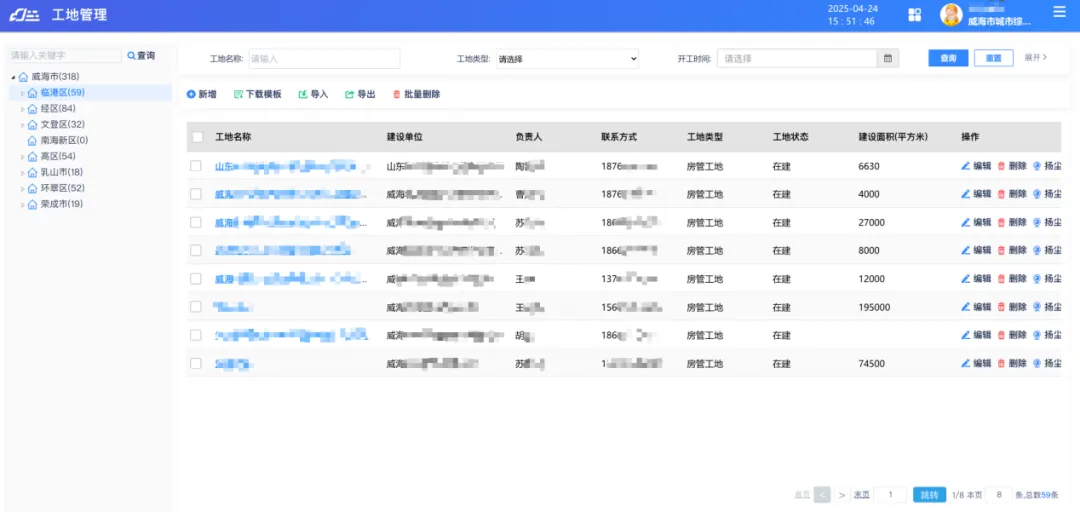Select 经区(84) in the region tree

click(x=57, y=109)
